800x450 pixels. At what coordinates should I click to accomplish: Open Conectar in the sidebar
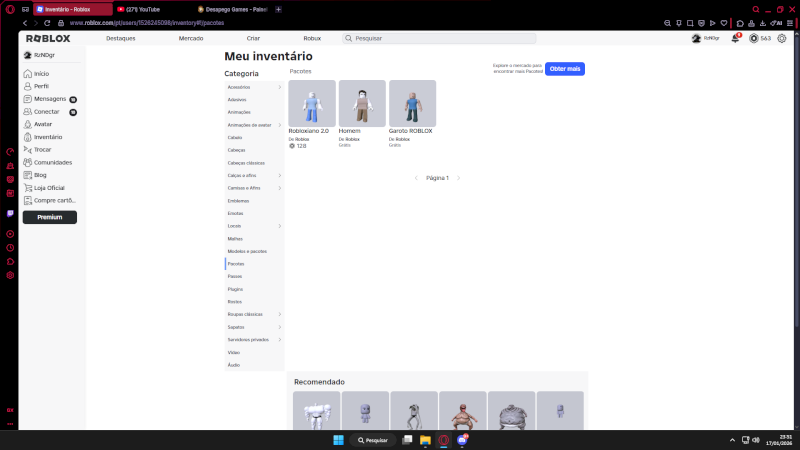click(49, 112)
